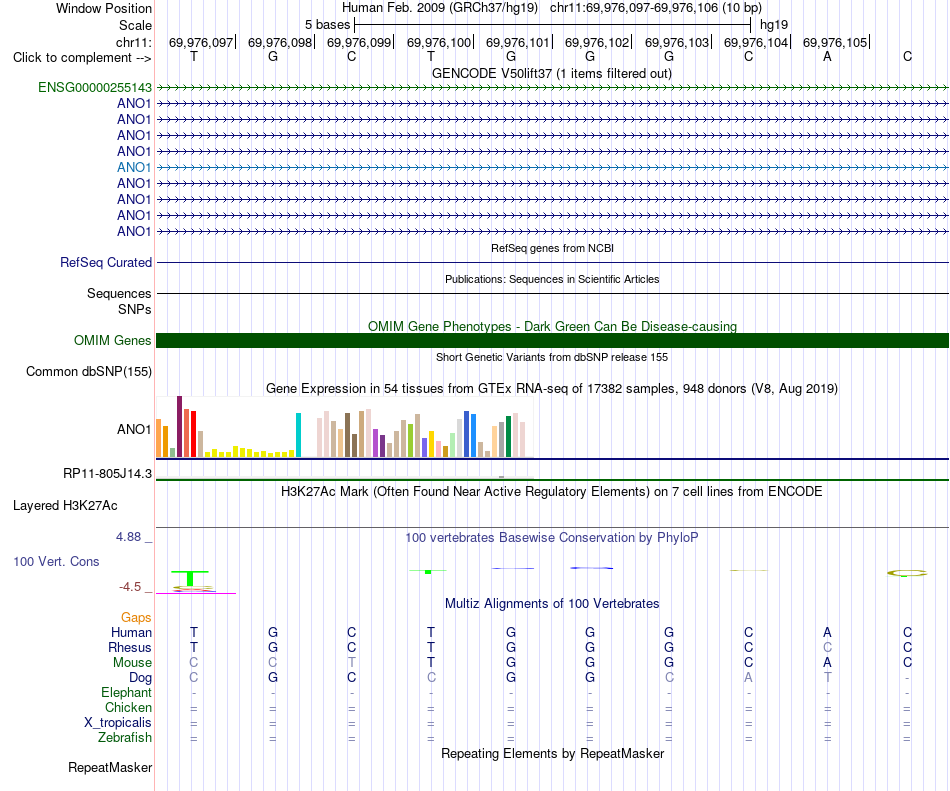Click the PhyloP Basewise Conservation title
The height and width of the screenshot is (791, 950).
pyautogui.click(x=551, y=537)
